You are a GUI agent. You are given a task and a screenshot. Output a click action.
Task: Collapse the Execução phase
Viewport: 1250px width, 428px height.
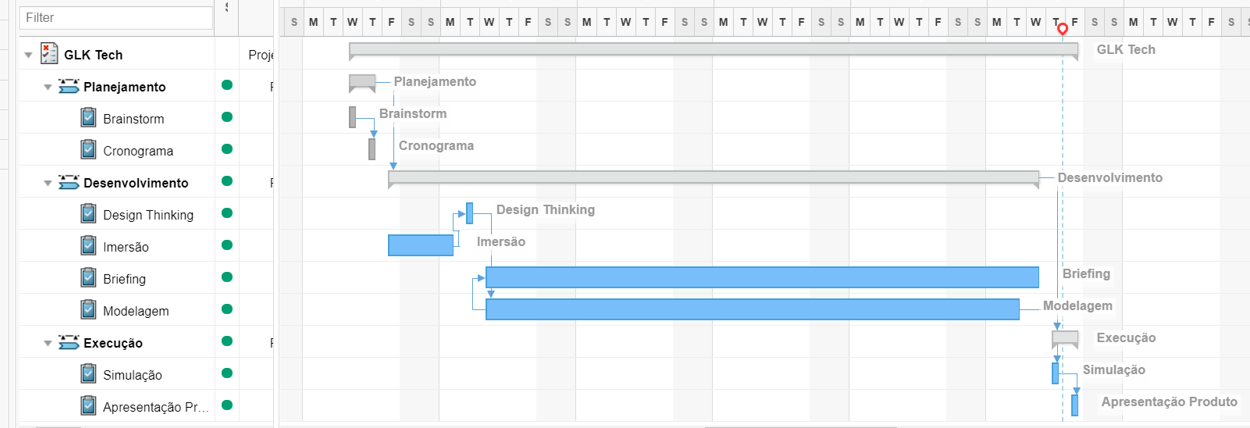point(48,343)
